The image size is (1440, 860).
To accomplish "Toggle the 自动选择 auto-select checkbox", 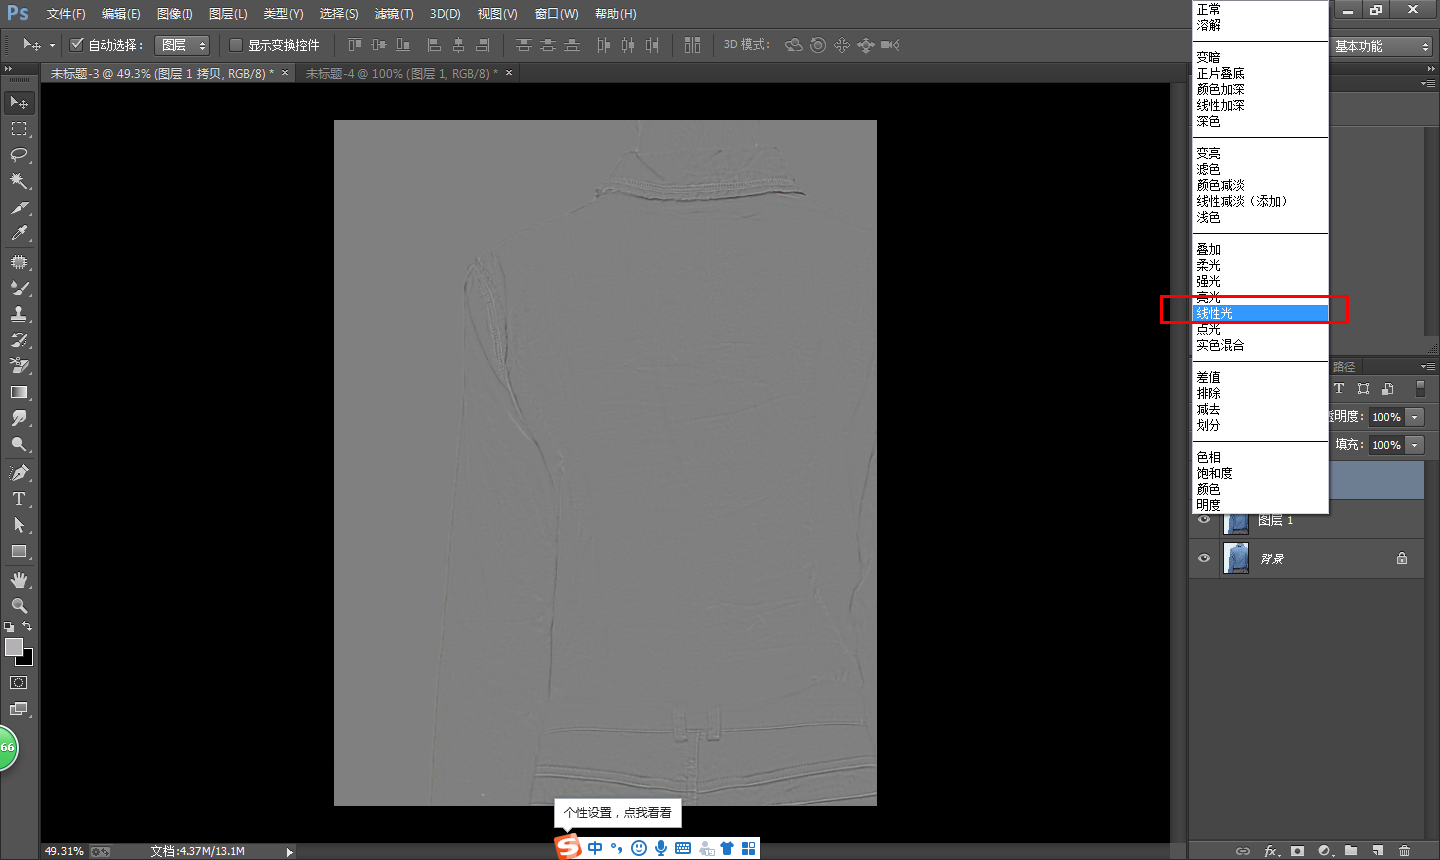I will pyautogui.click(x=76, y=45).
